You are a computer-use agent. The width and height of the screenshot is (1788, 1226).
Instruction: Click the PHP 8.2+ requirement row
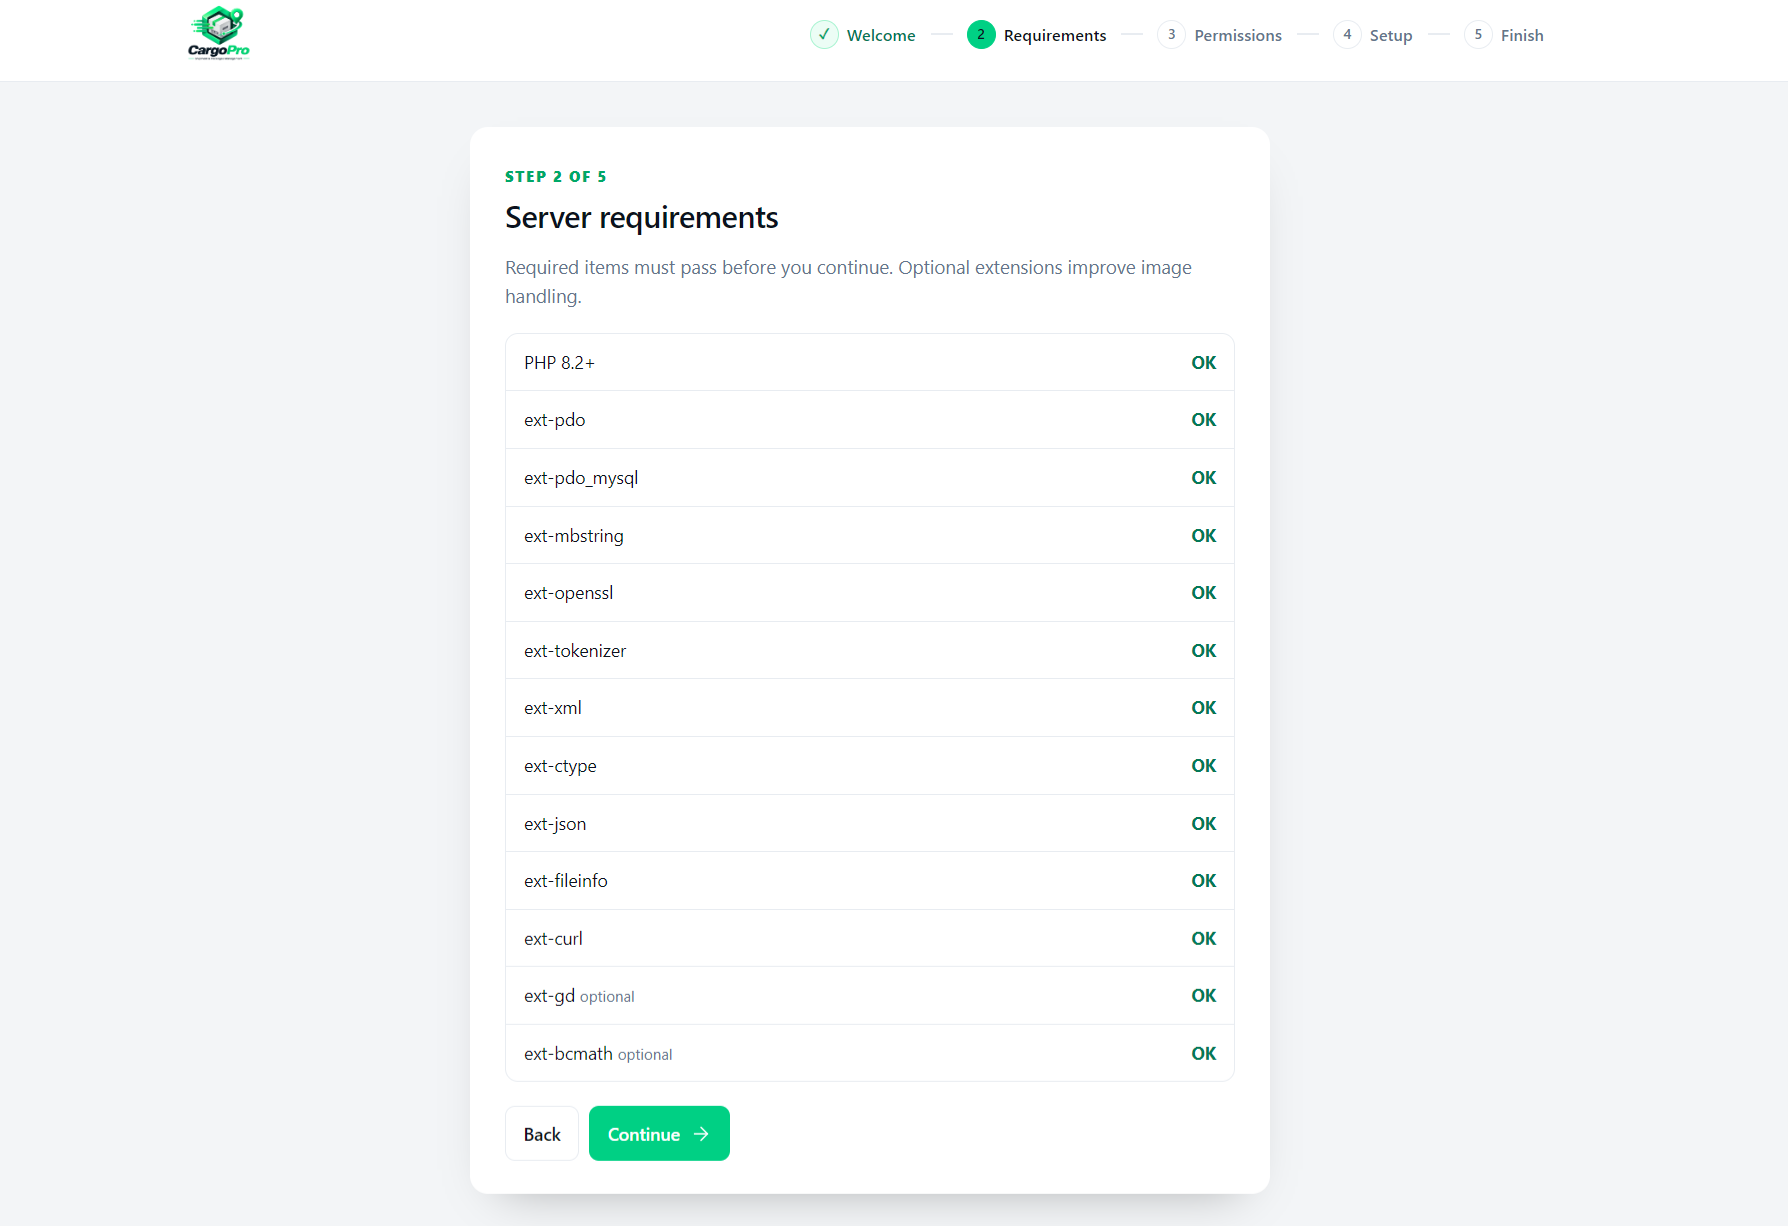click(870, 363)
